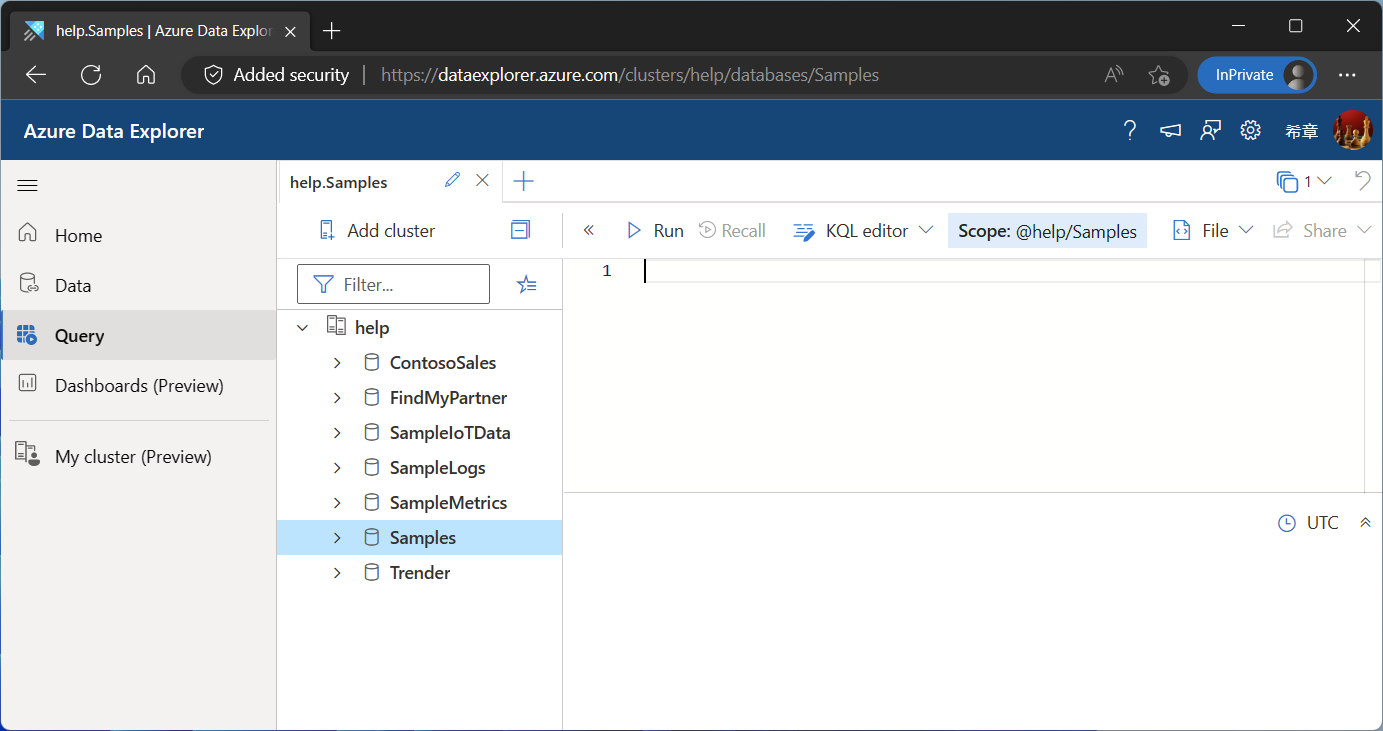
Task: Select the SampleIoTData database
Action: (450, 433)
